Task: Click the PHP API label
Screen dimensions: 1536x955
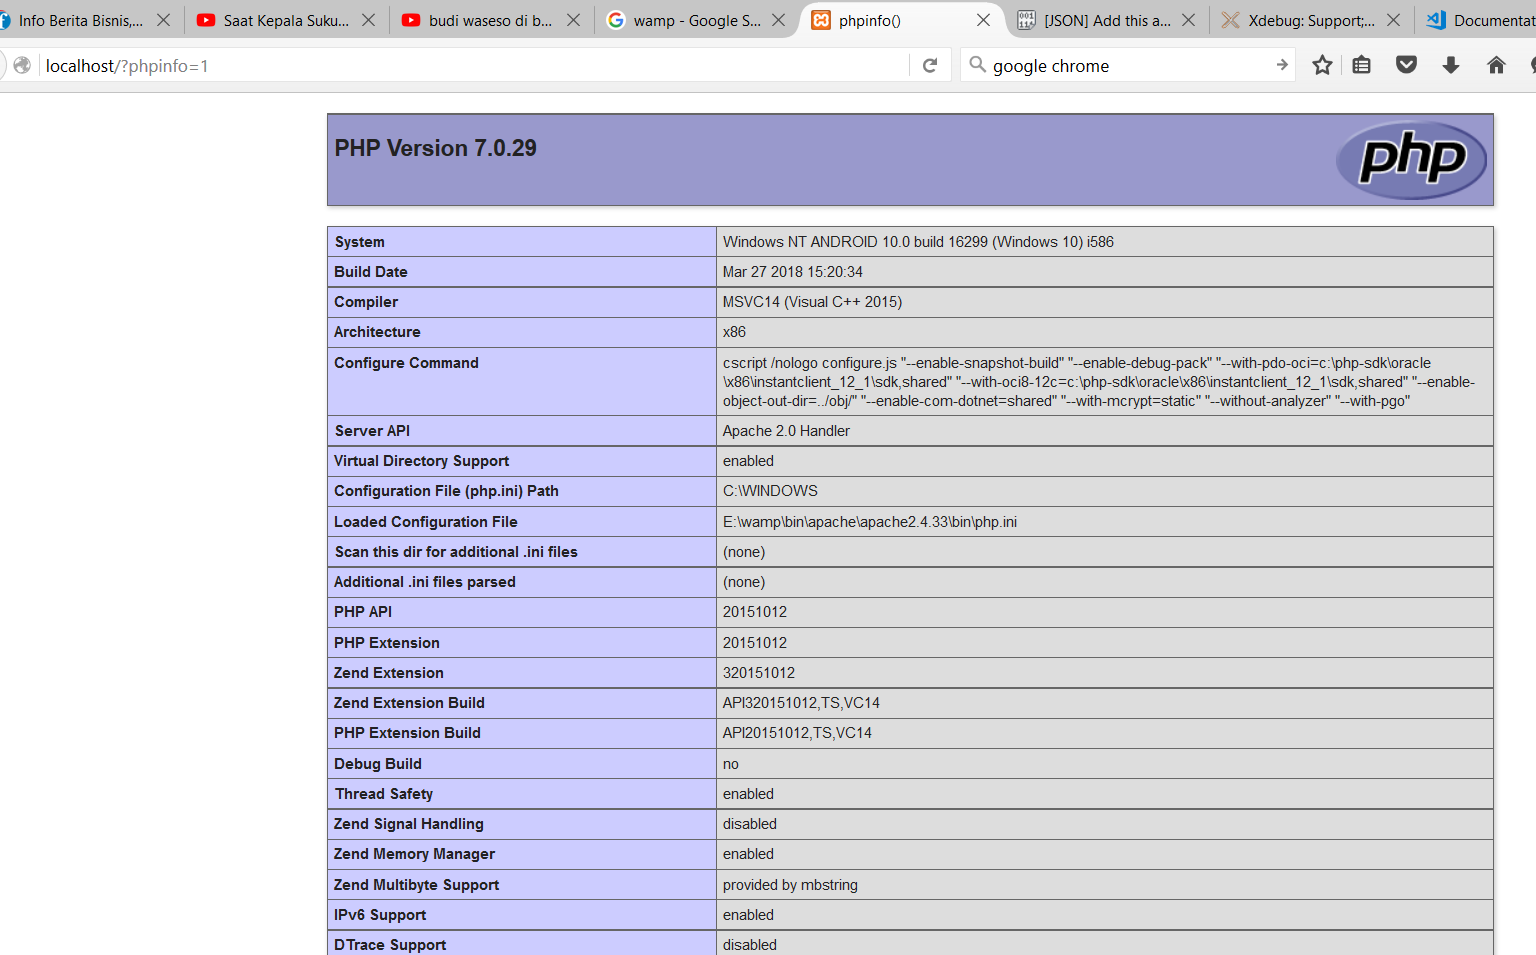Action: tap(363, 612)
